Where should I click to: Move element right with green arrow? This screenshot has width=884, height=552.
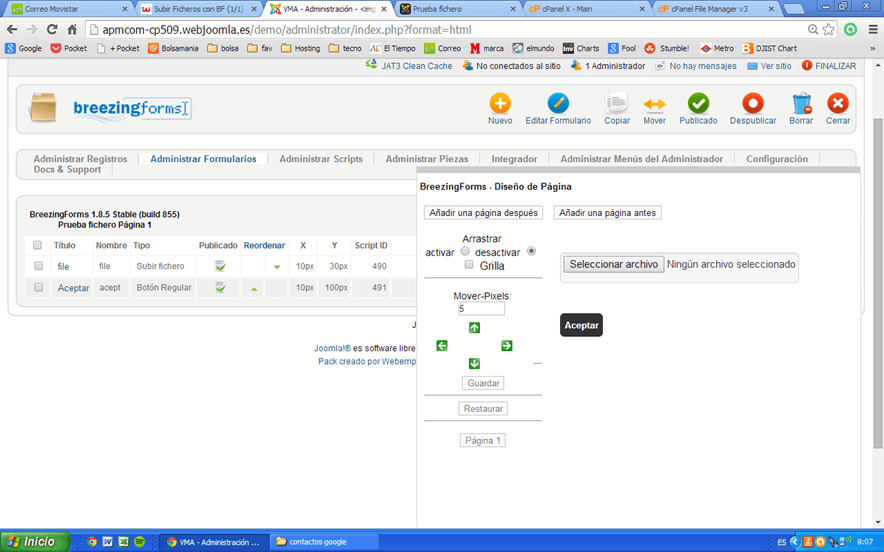[x=506, y=346]
